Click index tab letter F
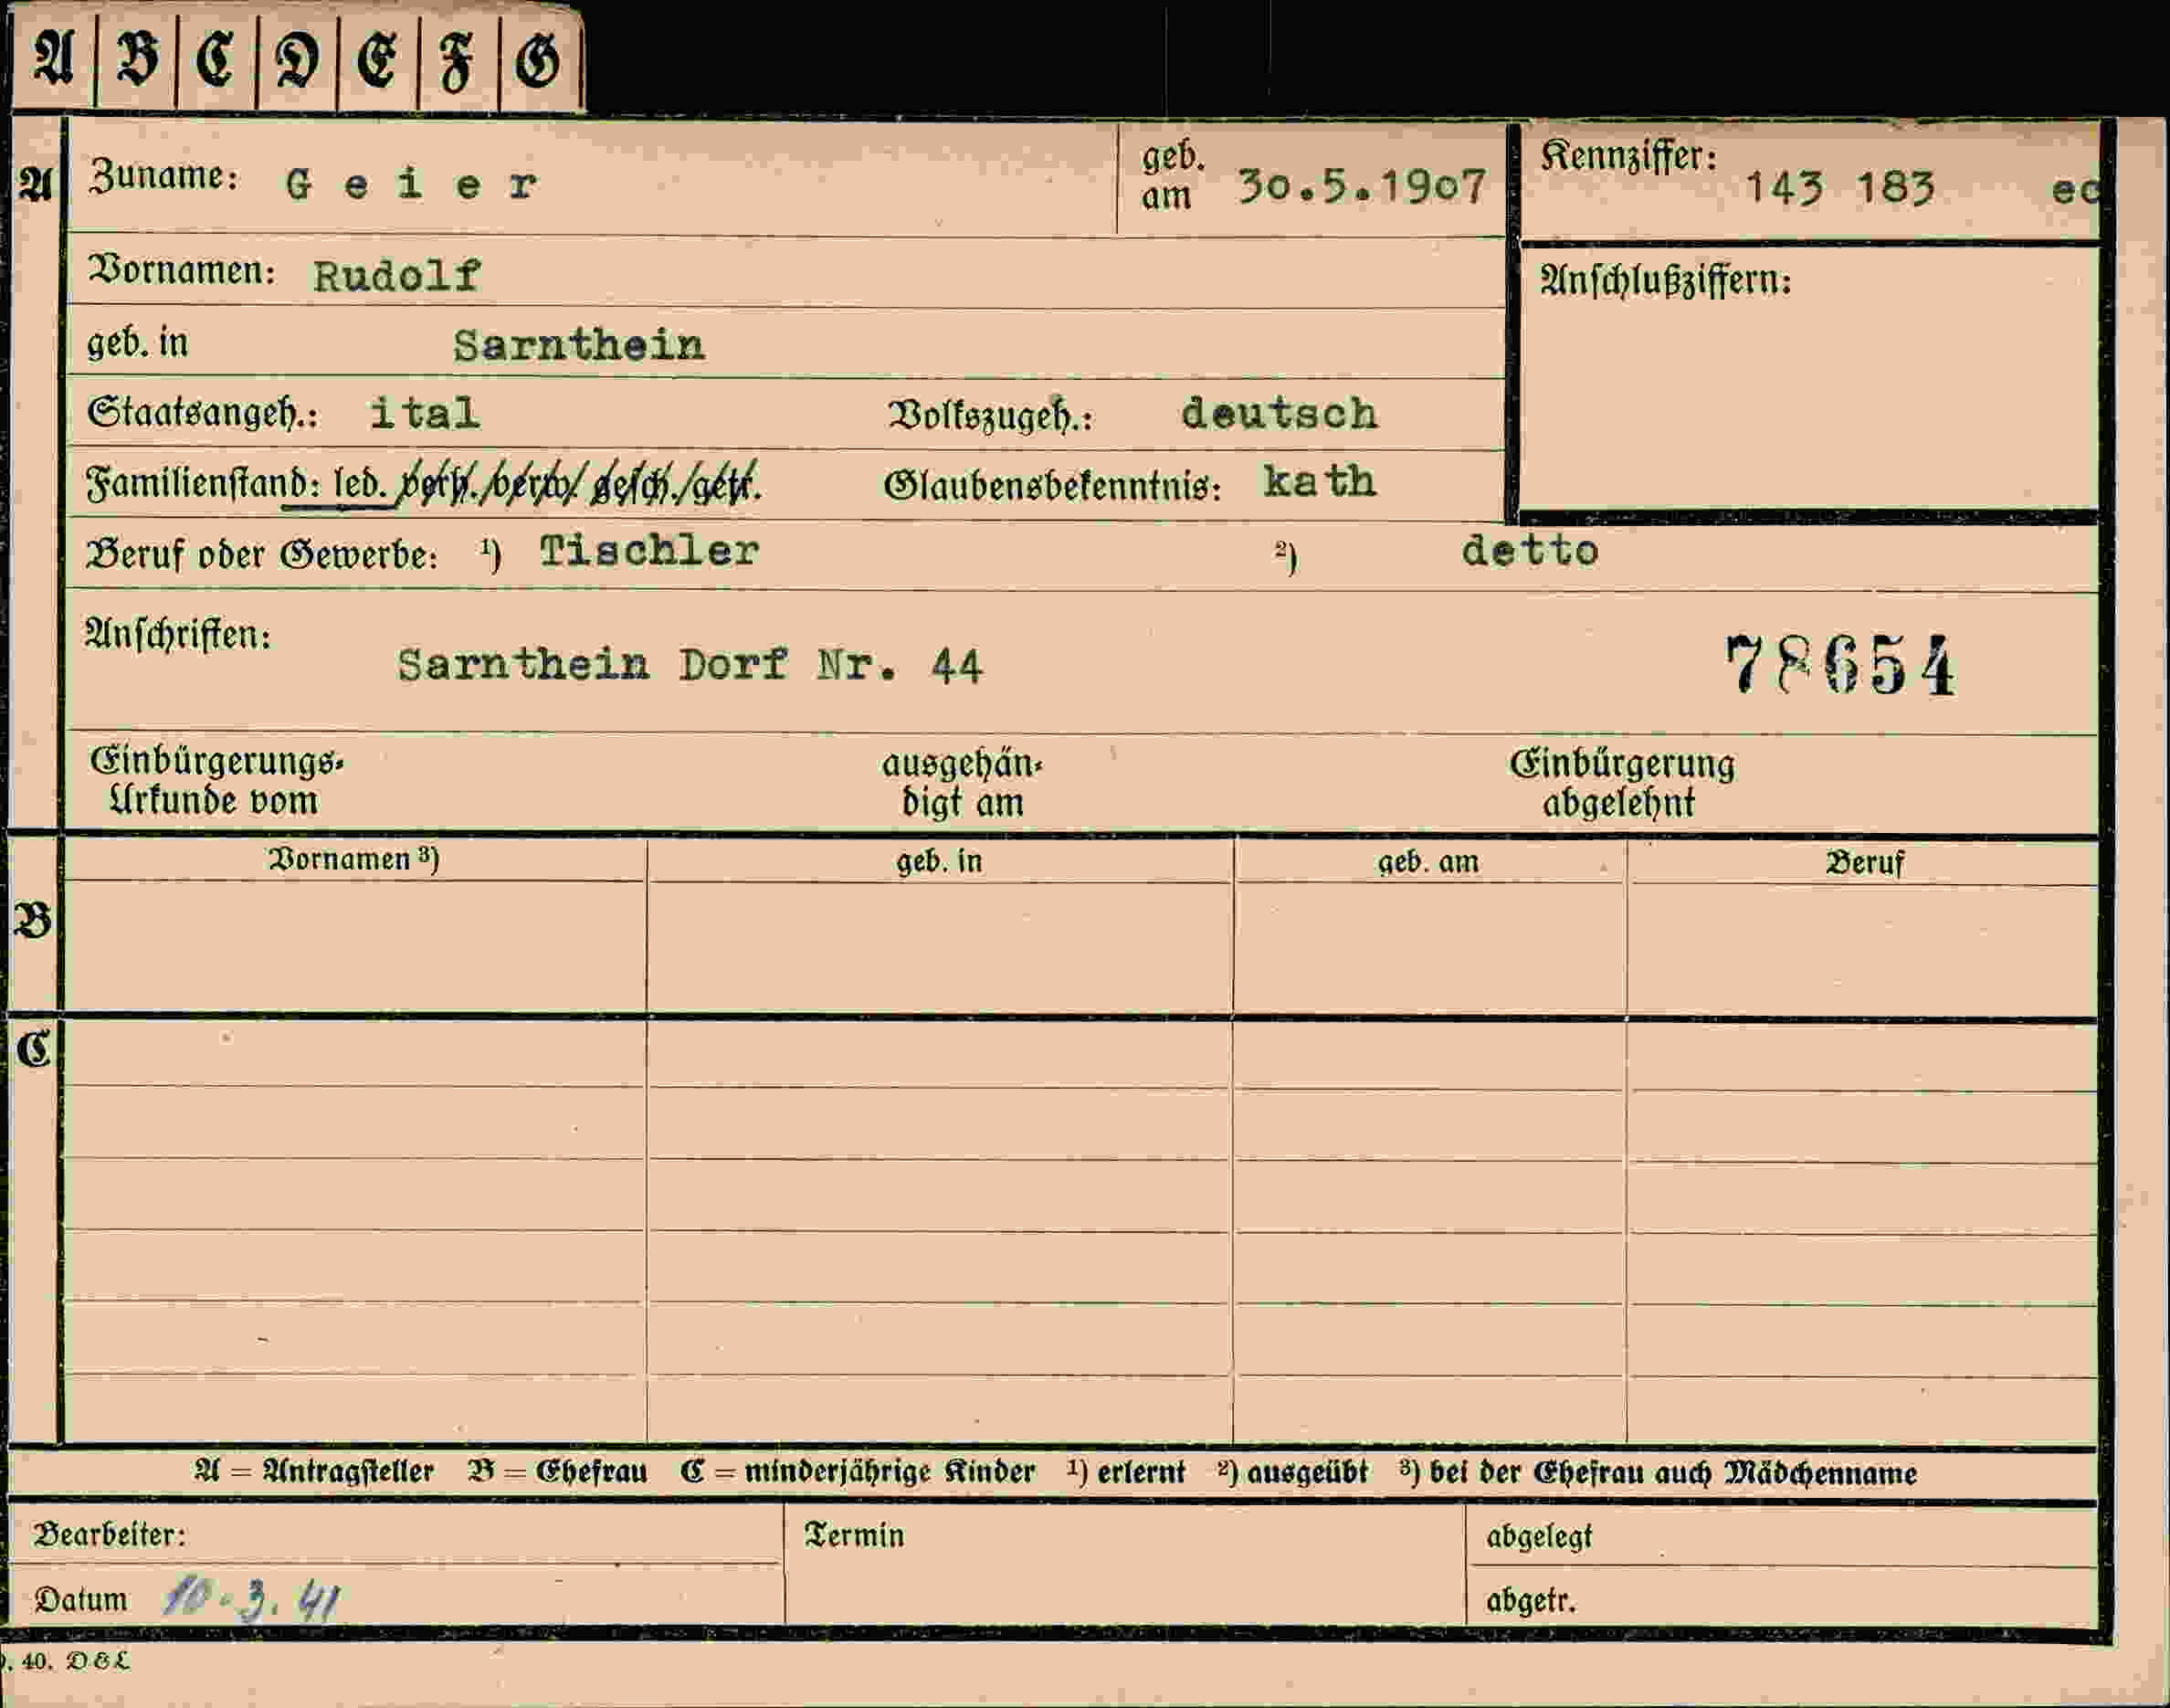The image size is (2170, 1708). [x=457, y=62]
